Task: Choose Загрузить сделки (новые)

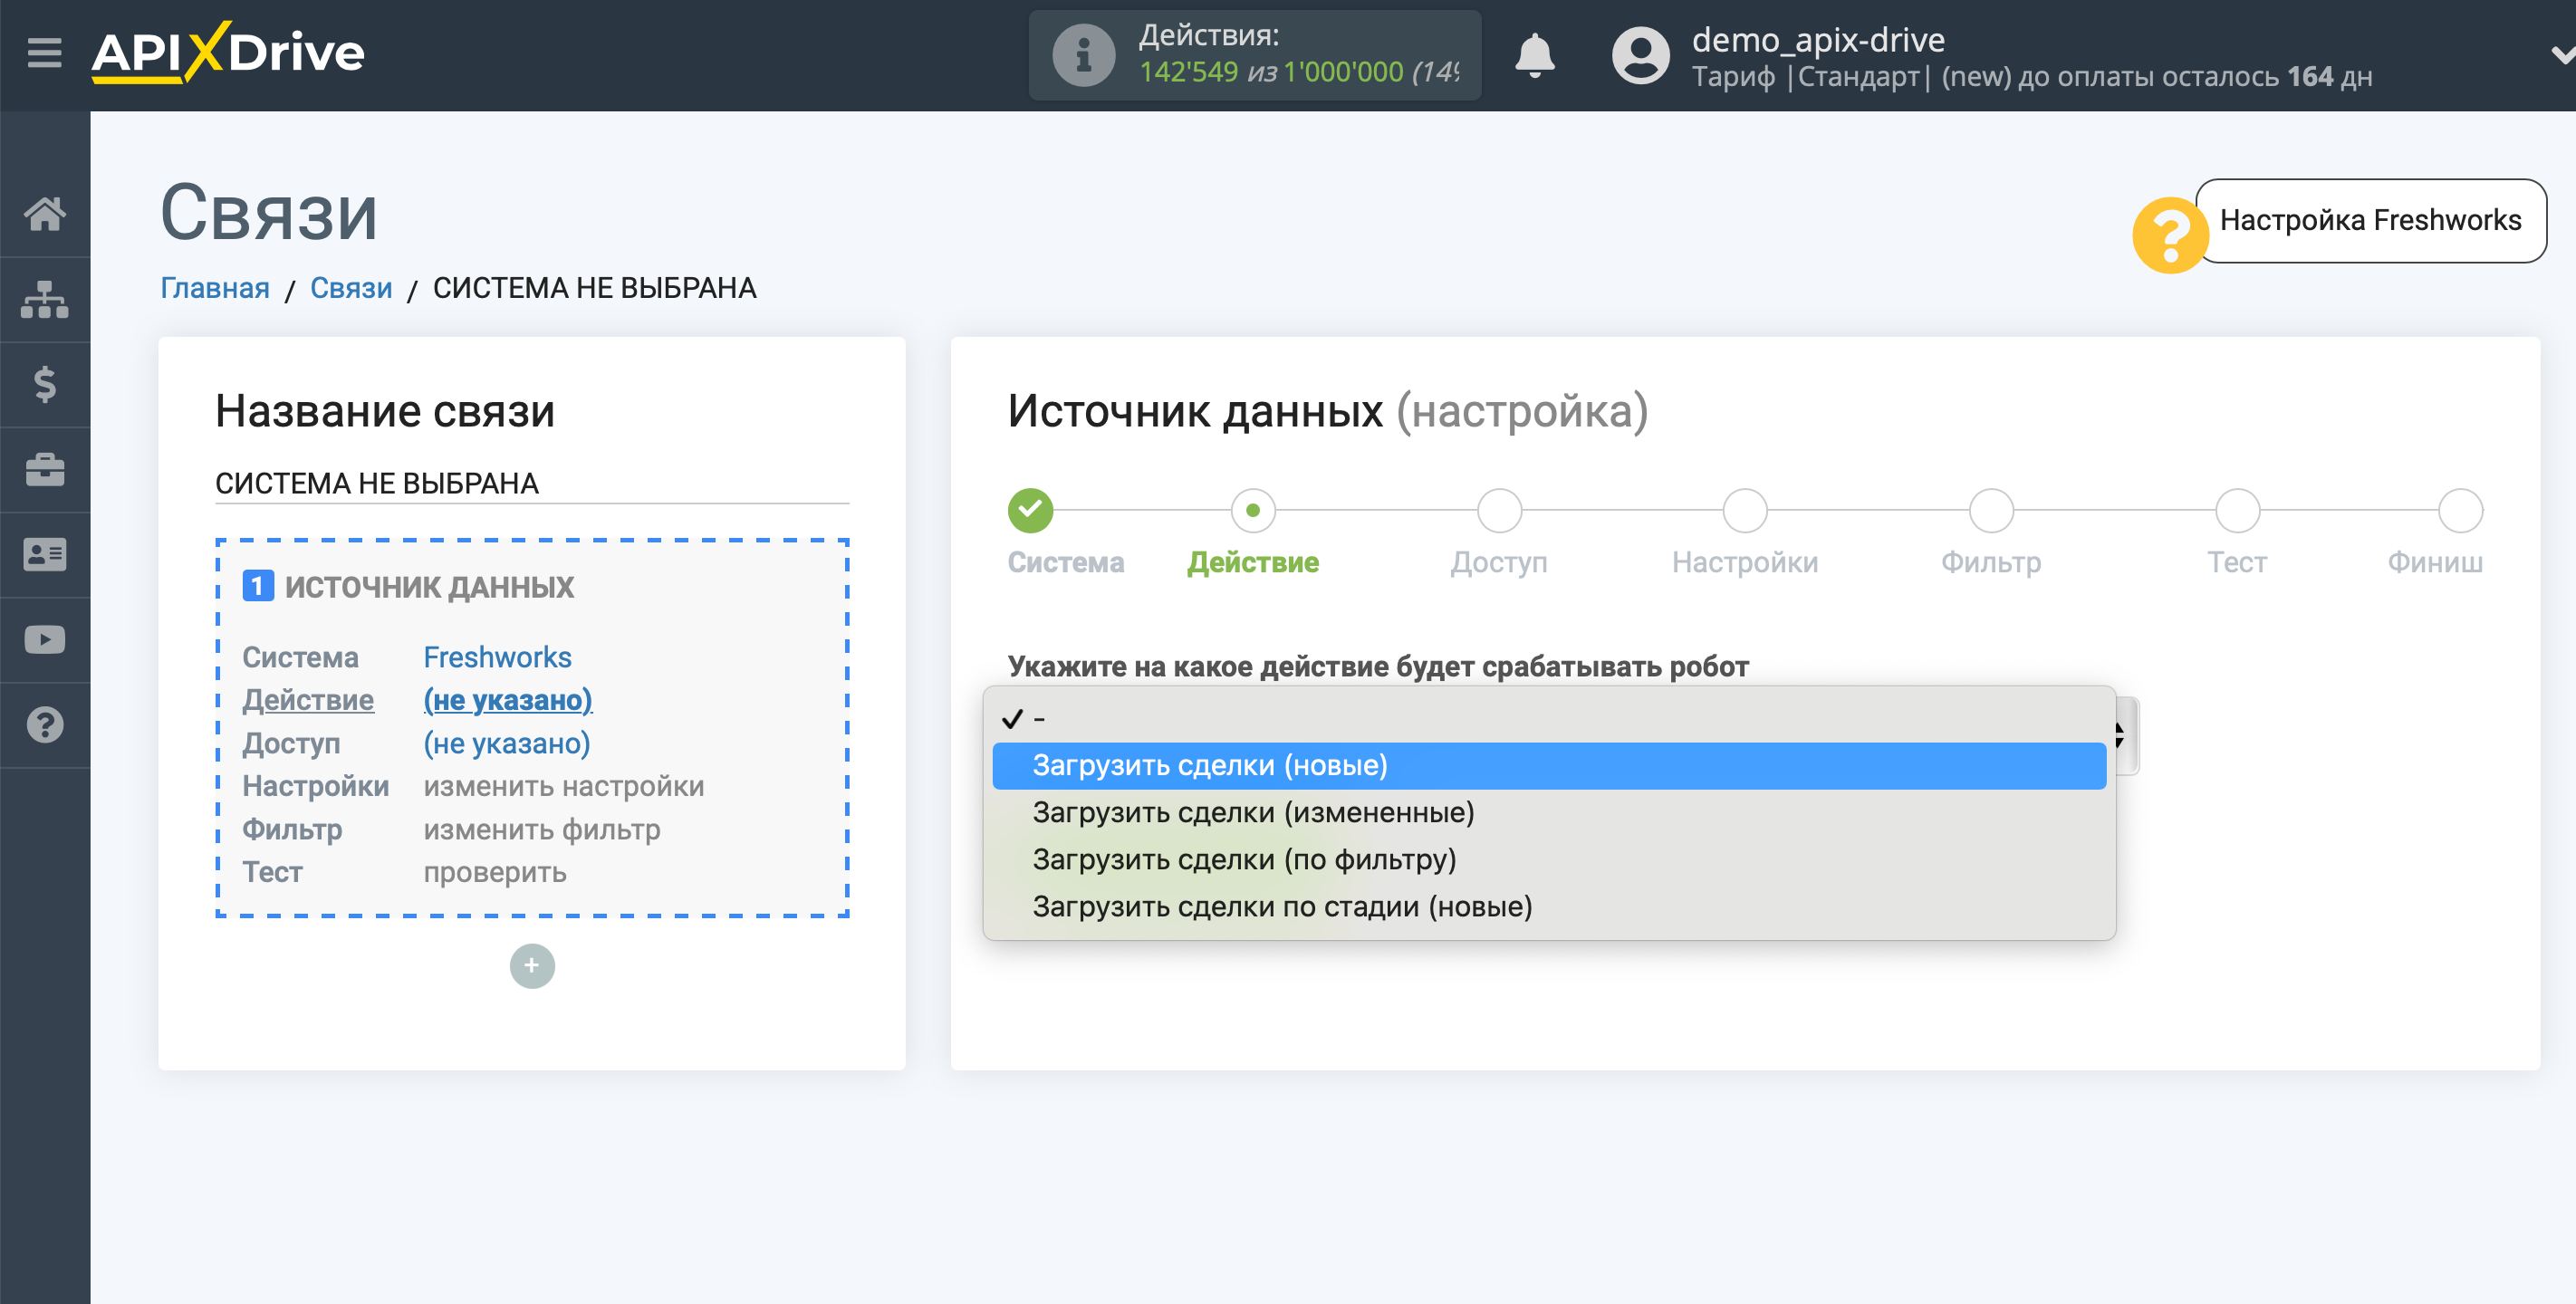Action: pos(1549,766)
